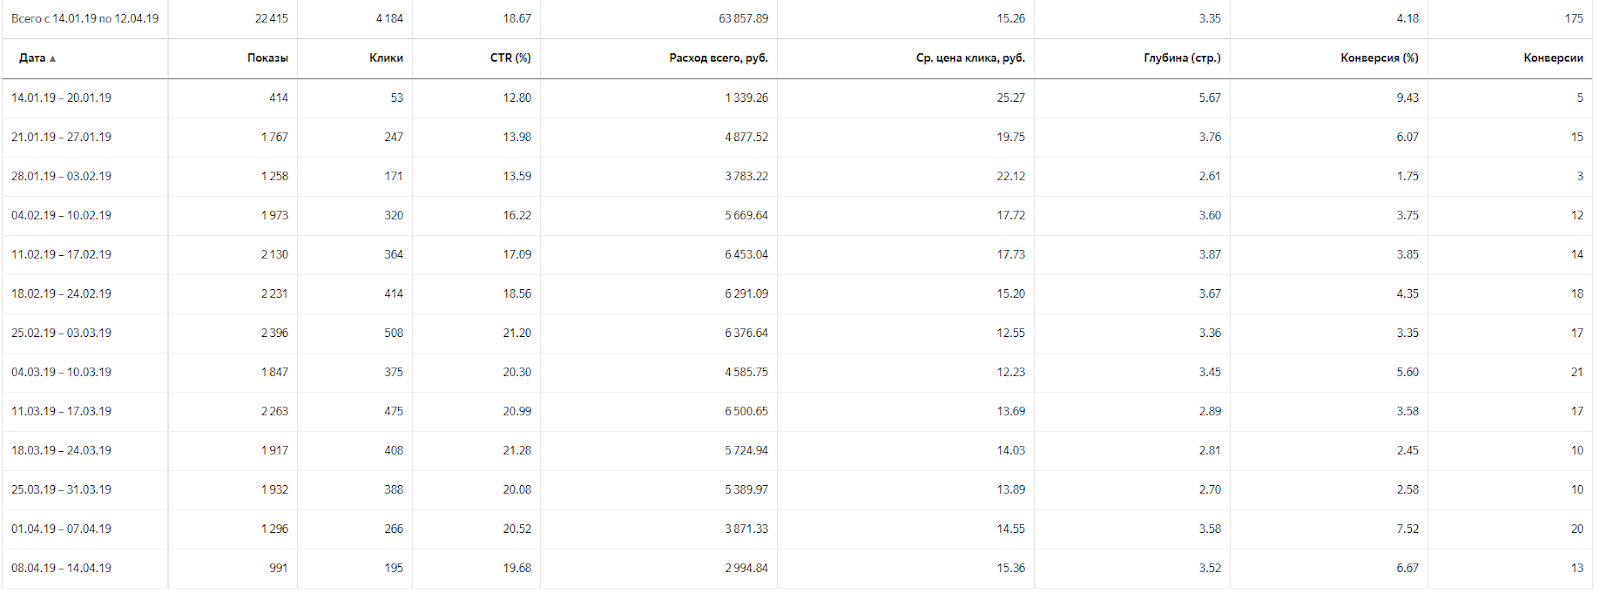
Task: Sort by Расход всего, руб. header
Action: click(718, 58)
